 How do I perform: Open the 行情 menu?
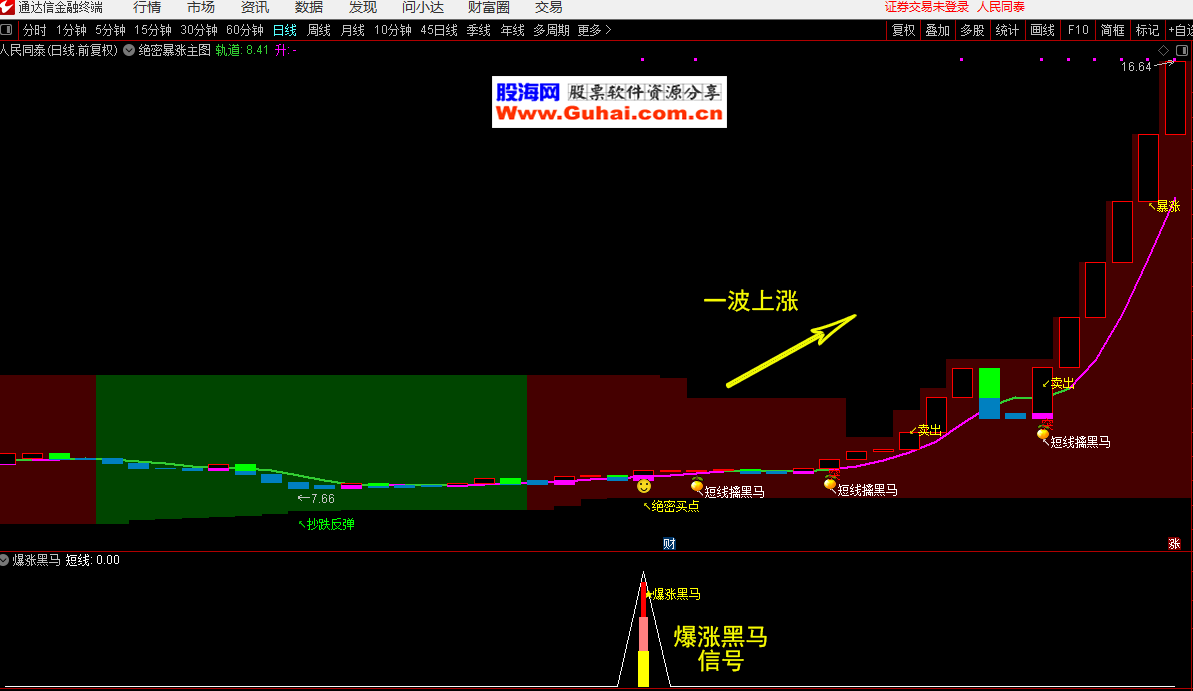coord(147,7)
